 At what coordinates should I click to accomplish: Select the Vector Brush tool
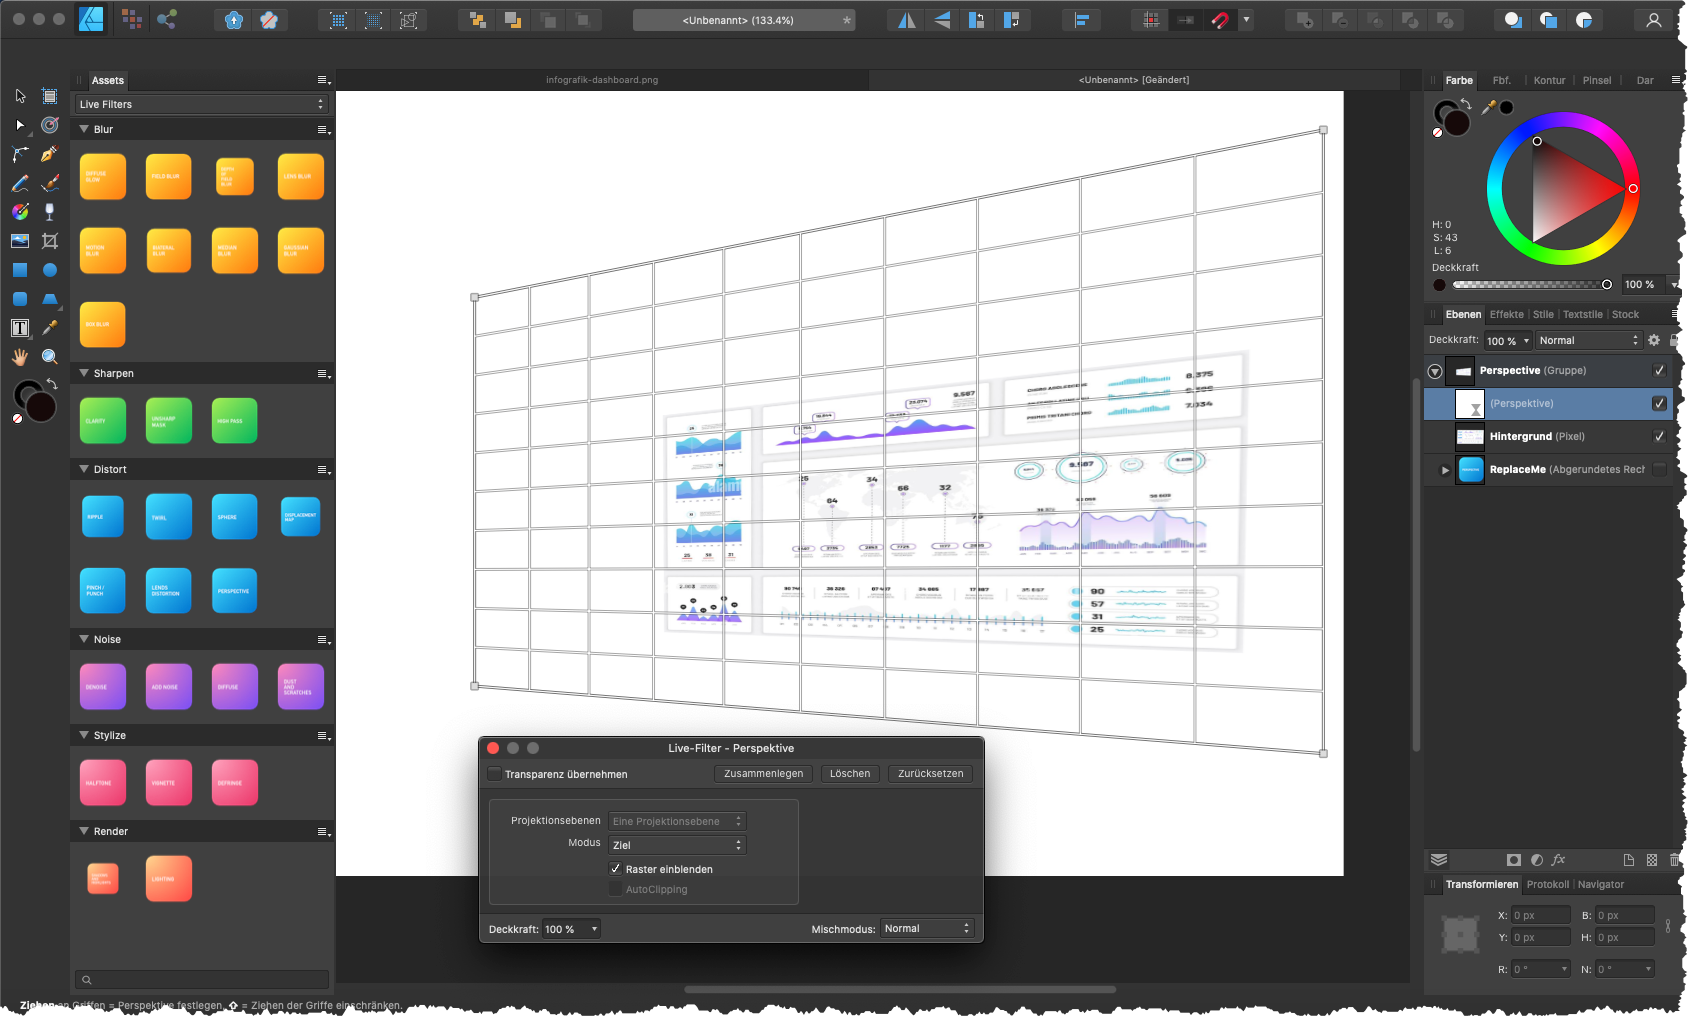[x=49, y=183]
